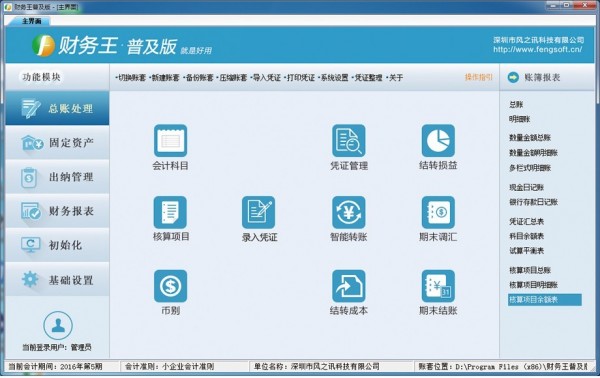600x378 pixels.
Task: Select the 固定资产 module
Action: click(57, 143)
